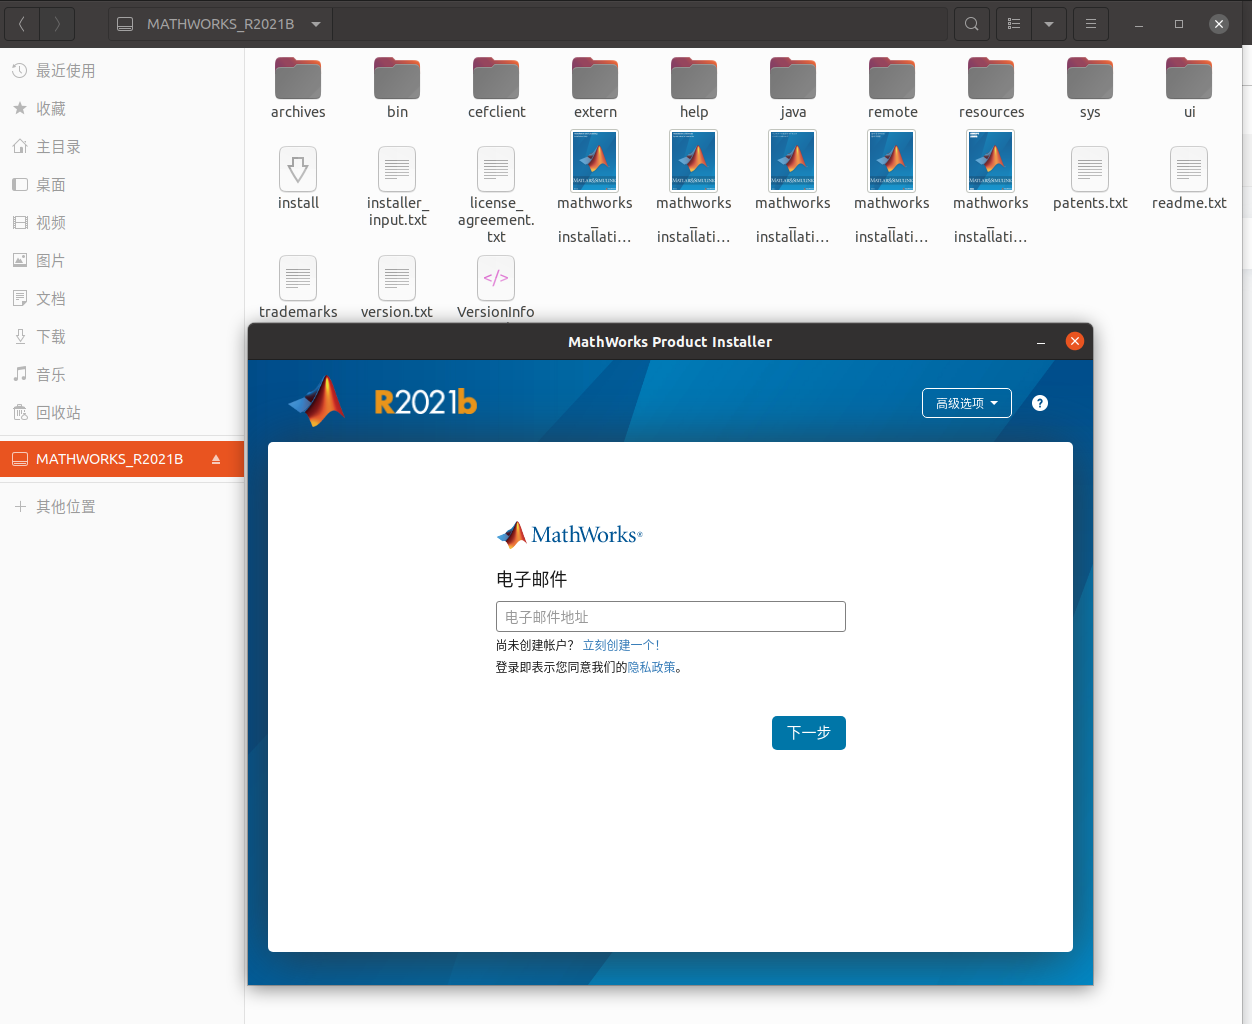This screenshot has height=1024, width=1252.
Task: Open the cefclient folder
Action: 496,88
